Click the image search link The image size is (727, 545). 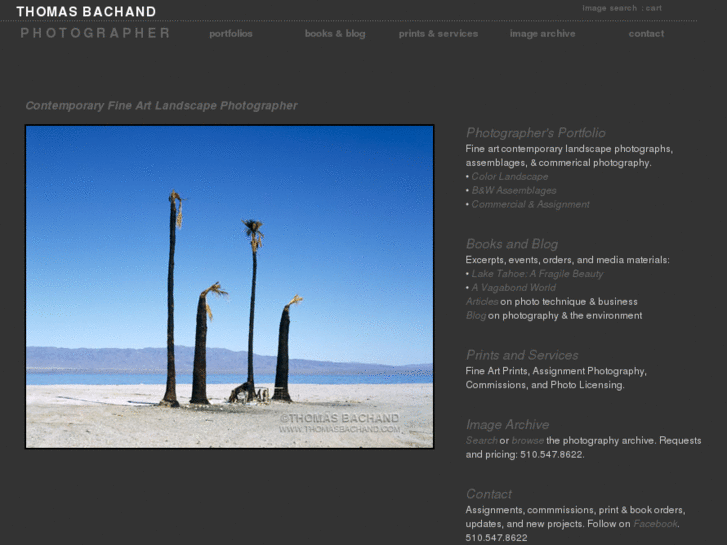point(610,8)
